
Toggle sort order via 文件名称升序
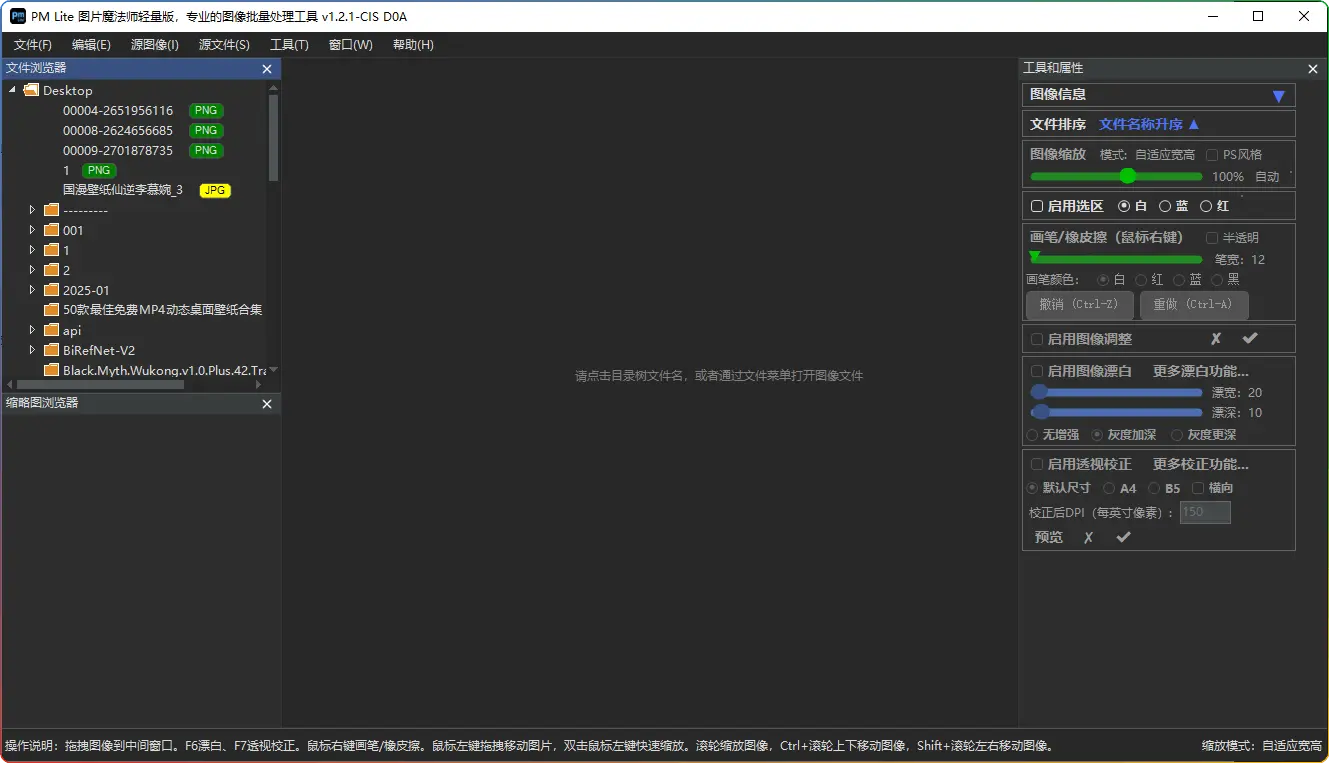(1148, 125)
